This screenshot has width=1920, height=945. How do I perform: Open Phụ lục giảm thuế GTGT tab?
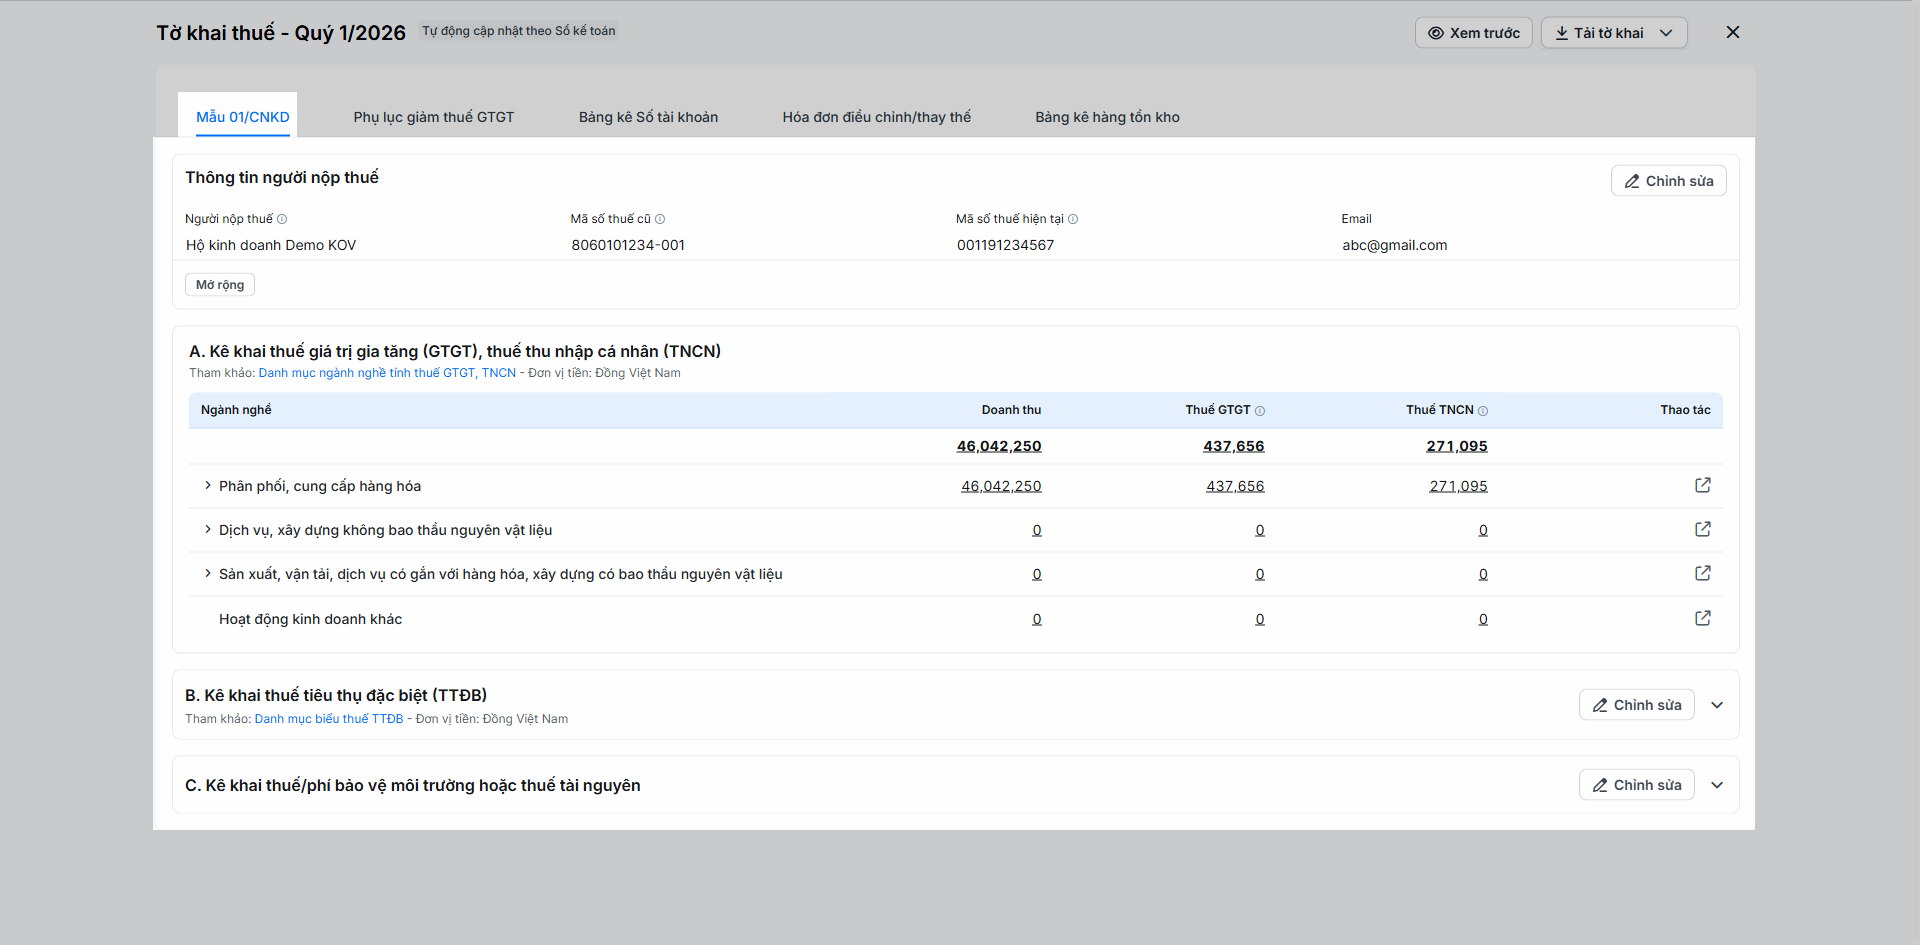pyautogui.click(x=434, y=117)
